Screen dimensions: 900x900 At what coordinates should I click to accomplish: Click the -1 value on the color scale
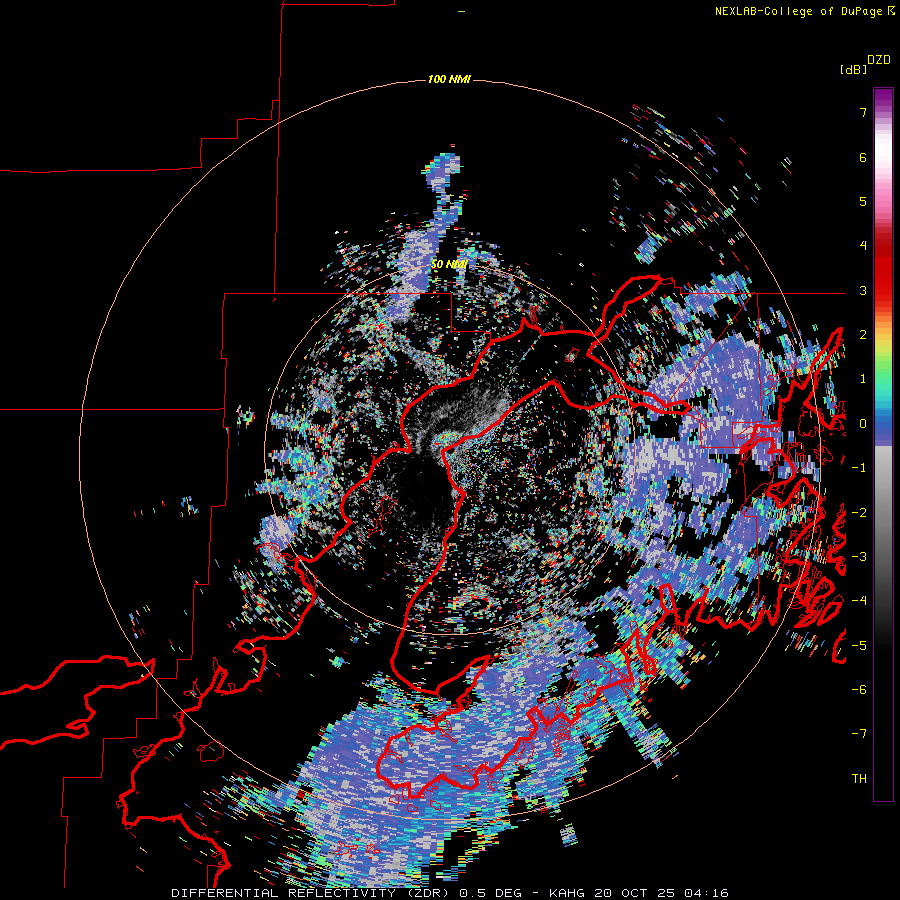pyautogui.click(x=859, y=468)
